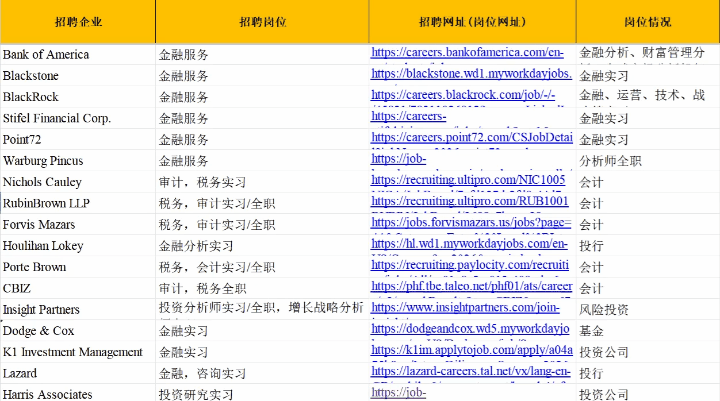Screen dimensions: 720x401
Task: Select Bank of America's 金融服务 position cell
Action: coord(262,55)
